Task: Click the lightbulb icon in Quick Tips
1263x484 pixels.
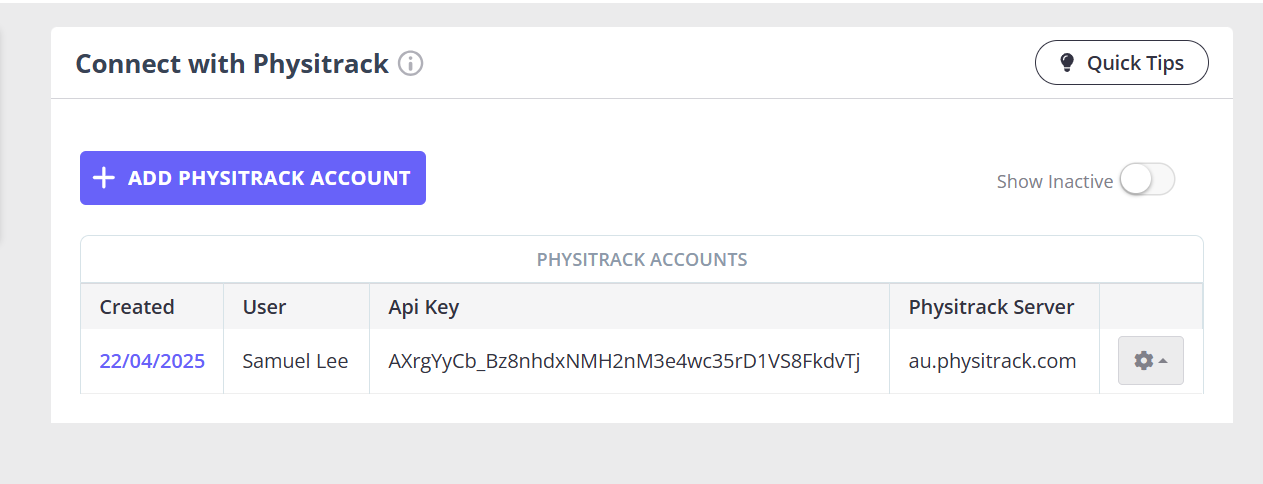Action: pyautogui.click(x=1067, y=63)
